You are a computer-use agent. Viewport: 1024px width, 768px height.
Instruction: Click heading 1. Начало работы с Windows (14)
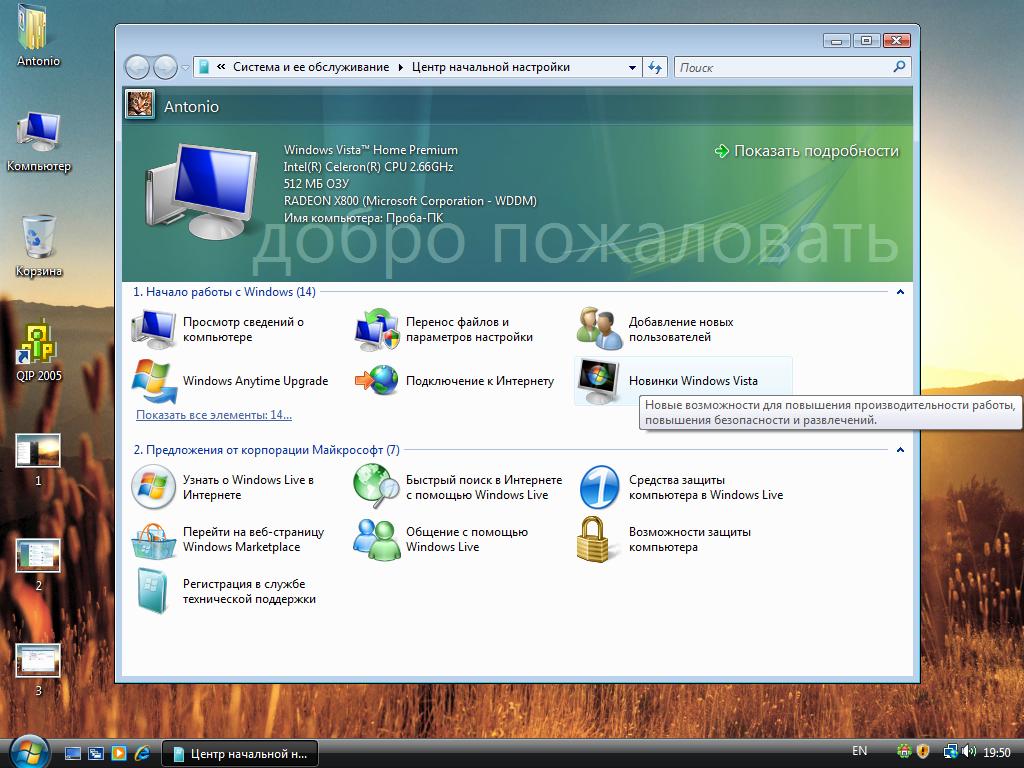[x=224, y=292]
